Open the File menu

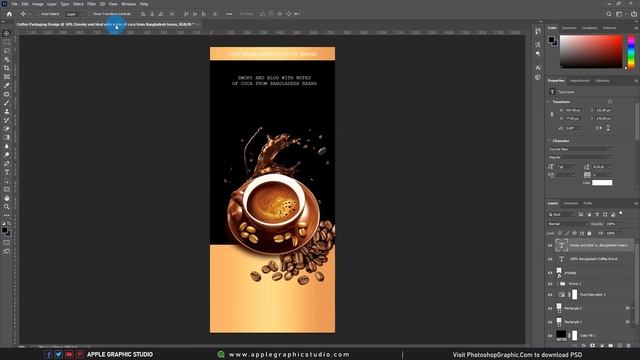coord(14,4)
